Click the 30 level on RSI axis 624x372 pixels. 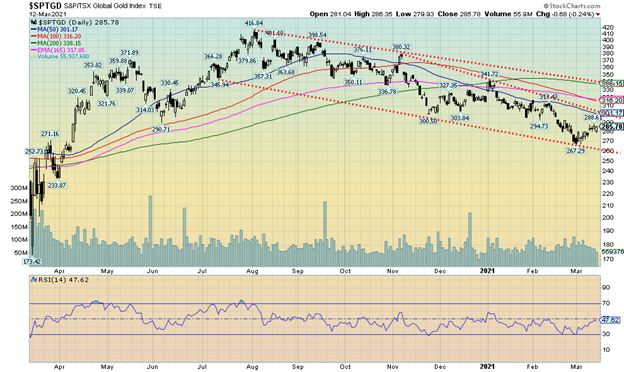(x=606, y=334)
